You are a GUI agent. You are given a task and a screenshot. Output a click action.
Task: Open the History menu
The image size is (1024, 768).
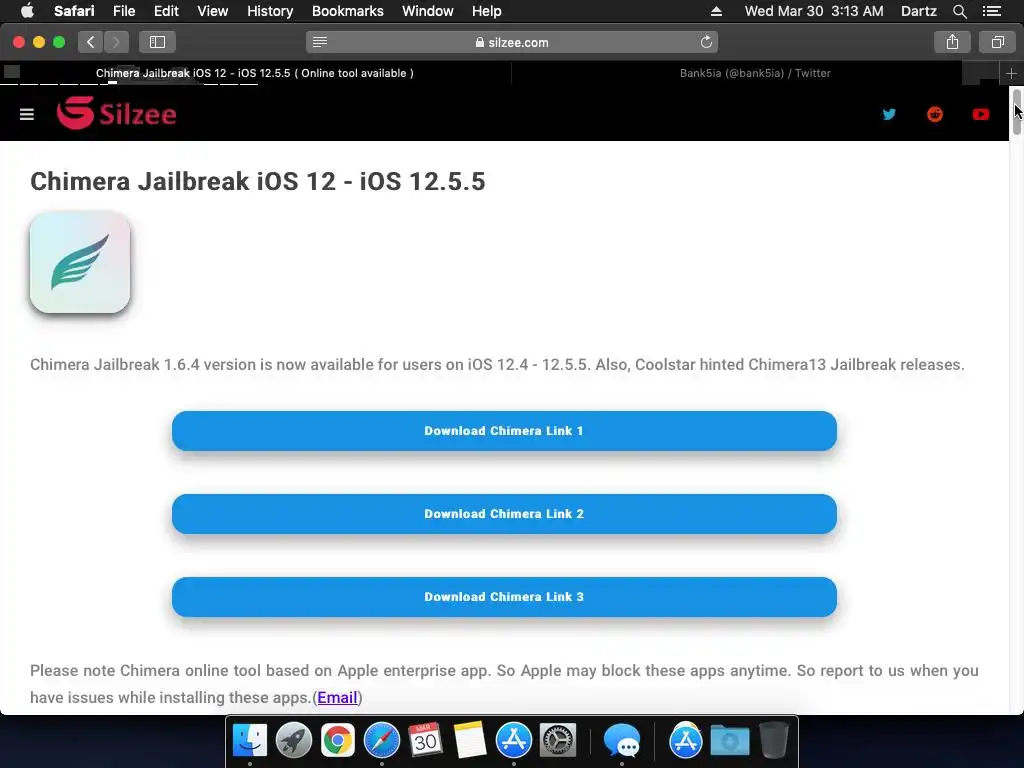pos(270,11)
